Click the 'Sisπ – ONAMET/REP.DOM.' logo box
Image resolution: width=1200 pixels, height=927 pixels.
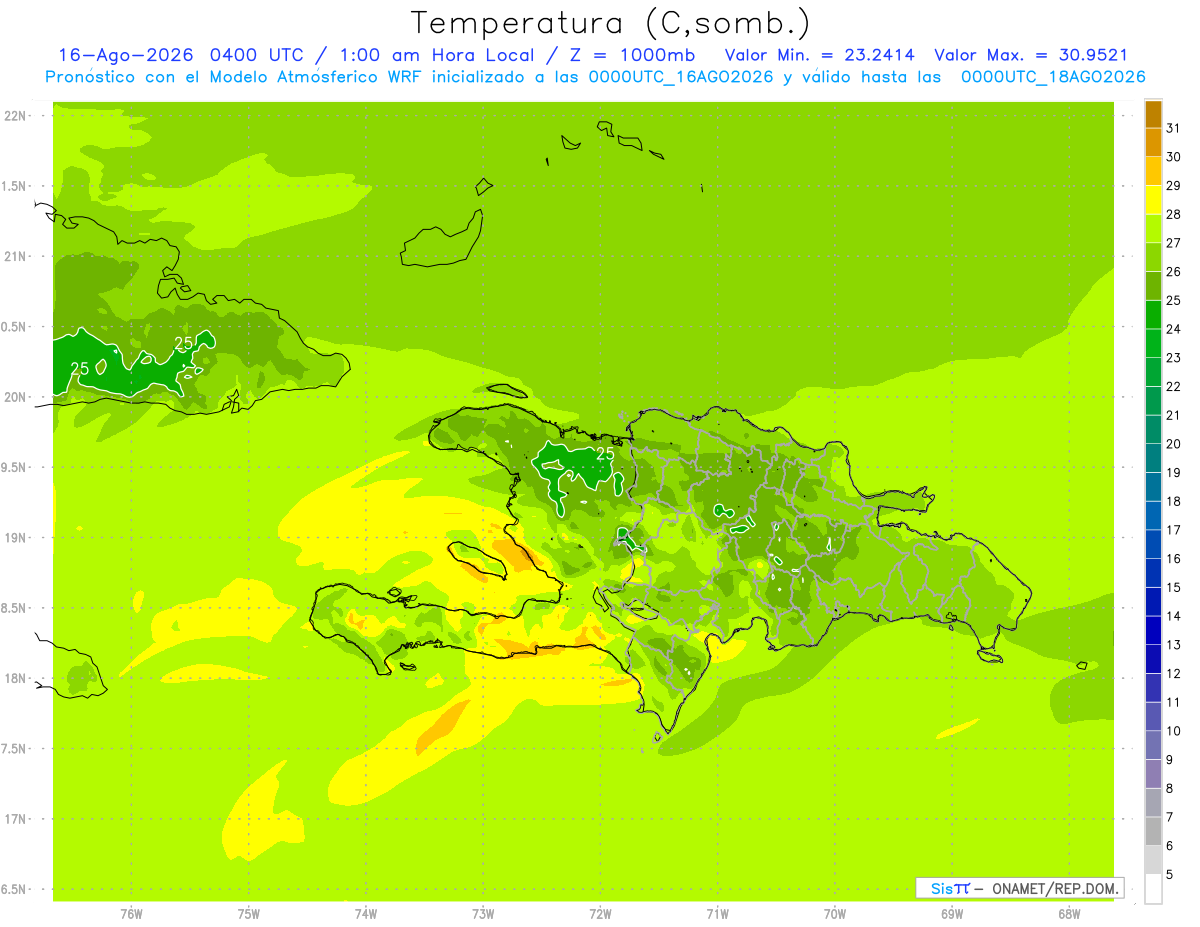1019,888
